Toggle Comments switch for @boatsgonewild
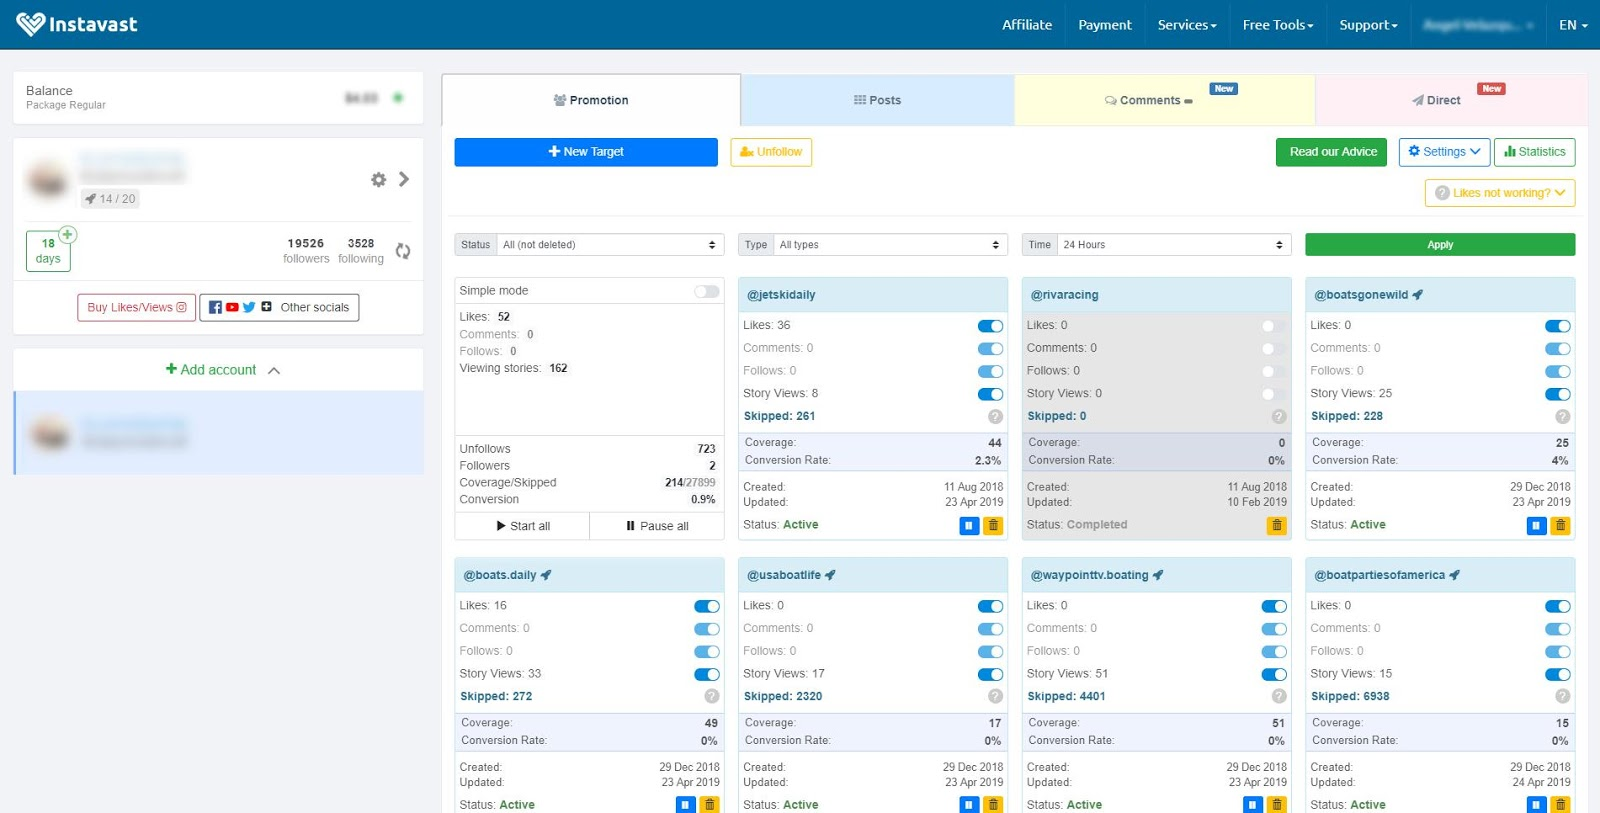The image size is (1600, 813). point(1558,349)
